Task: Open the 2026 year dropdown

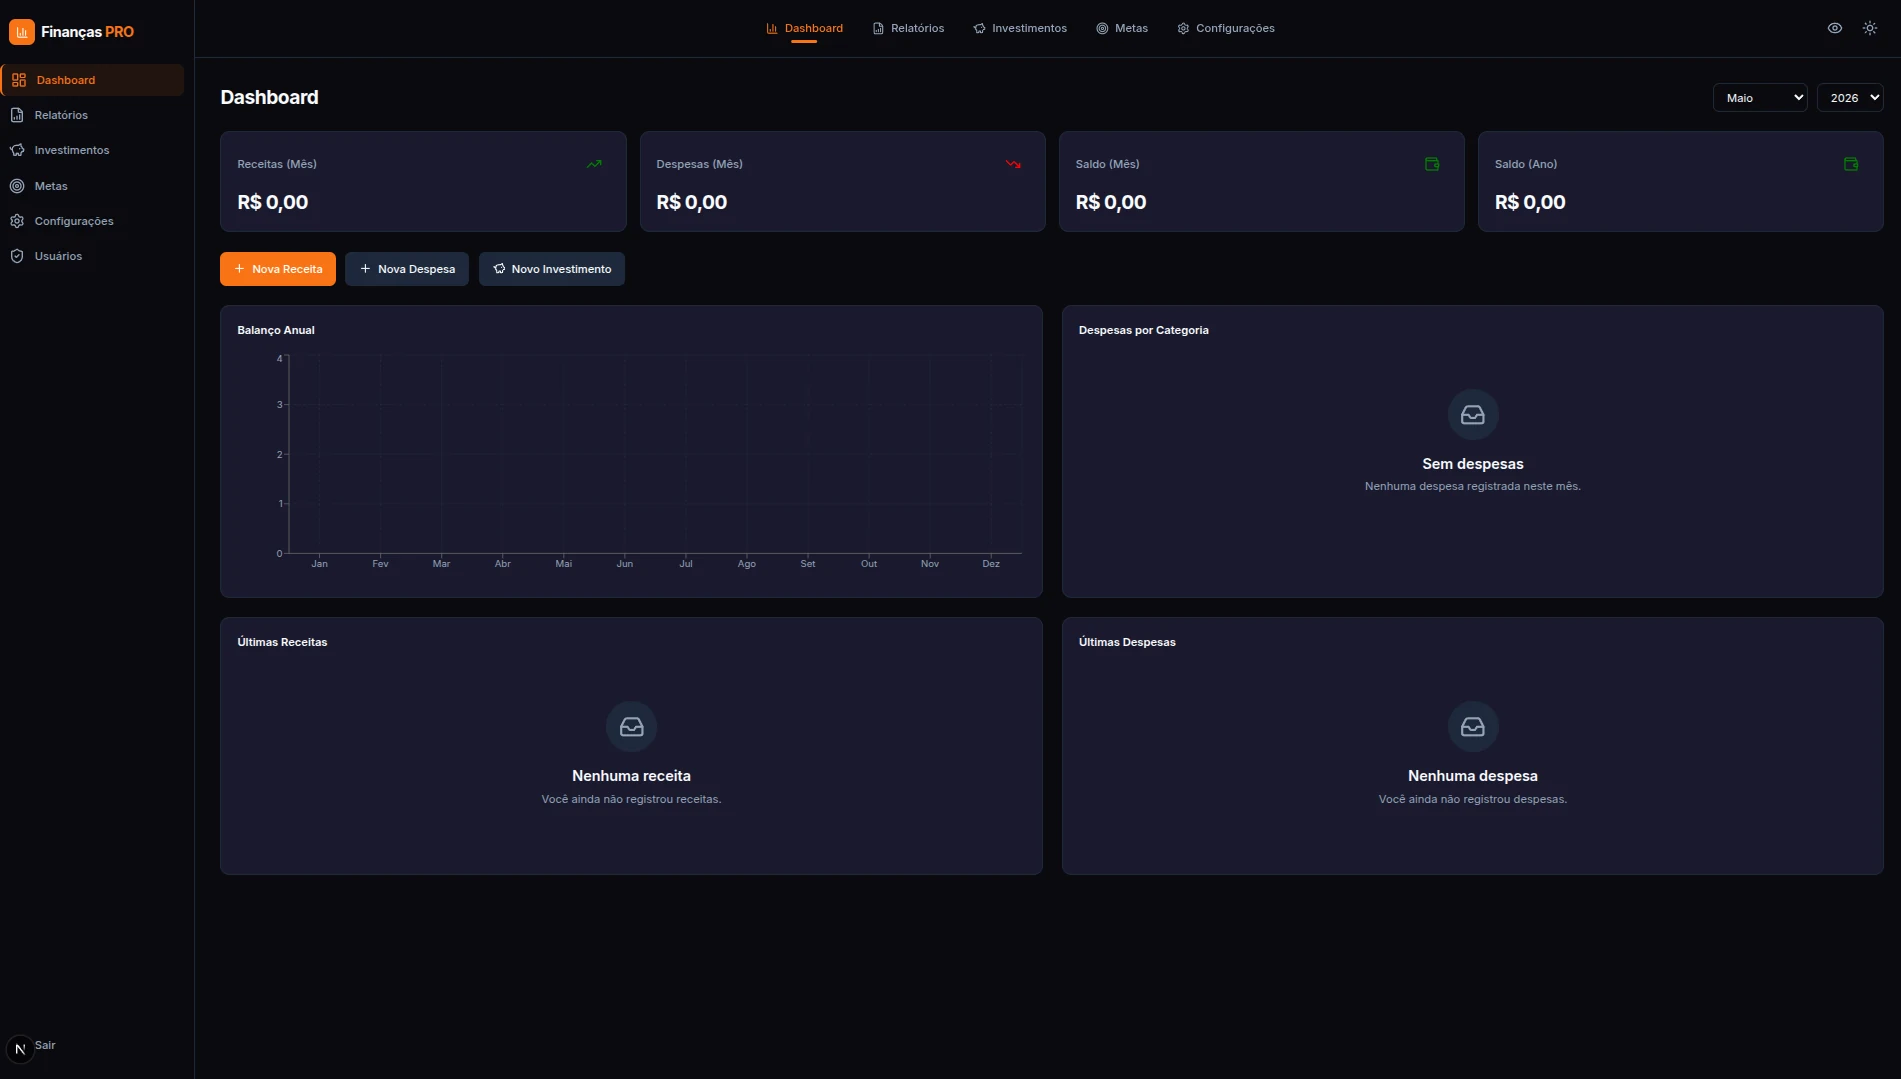Action: [x=1850, y=97]
